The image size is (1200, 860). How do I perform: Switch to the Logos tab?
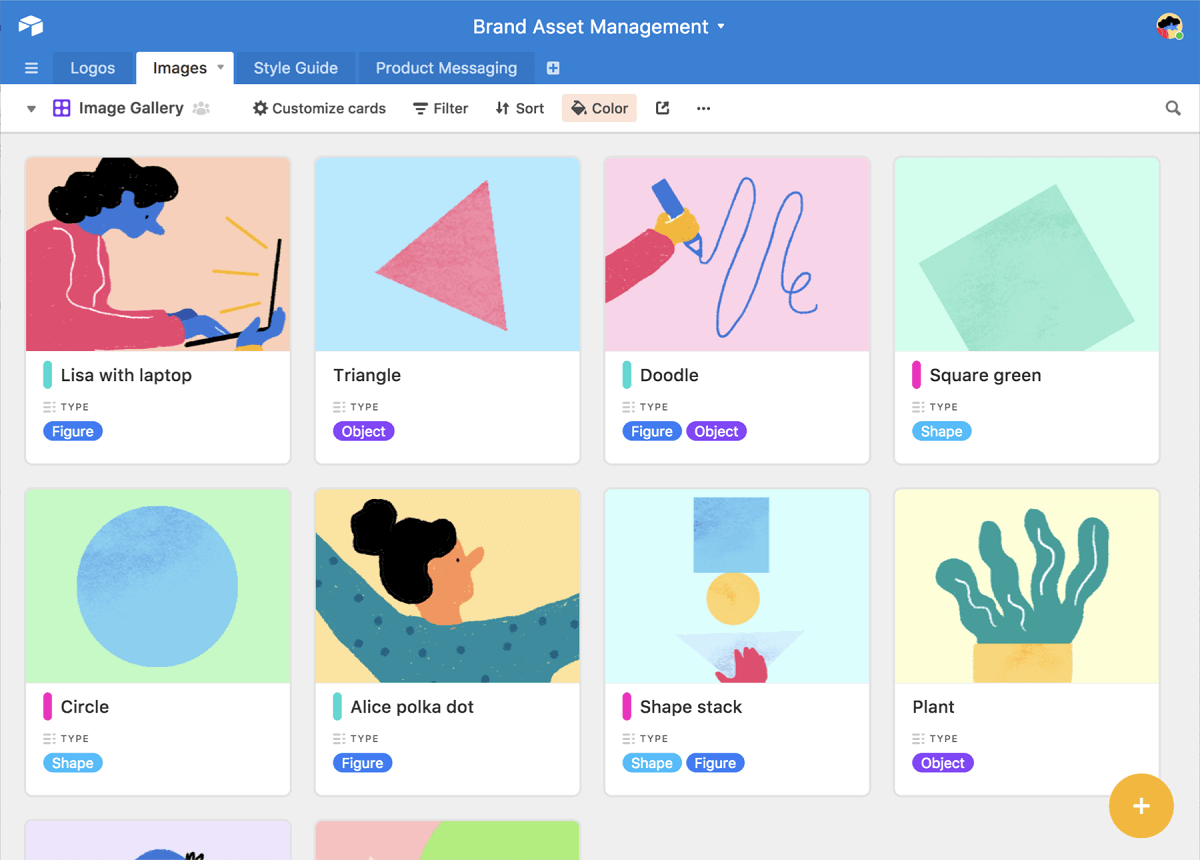(92, 68)
